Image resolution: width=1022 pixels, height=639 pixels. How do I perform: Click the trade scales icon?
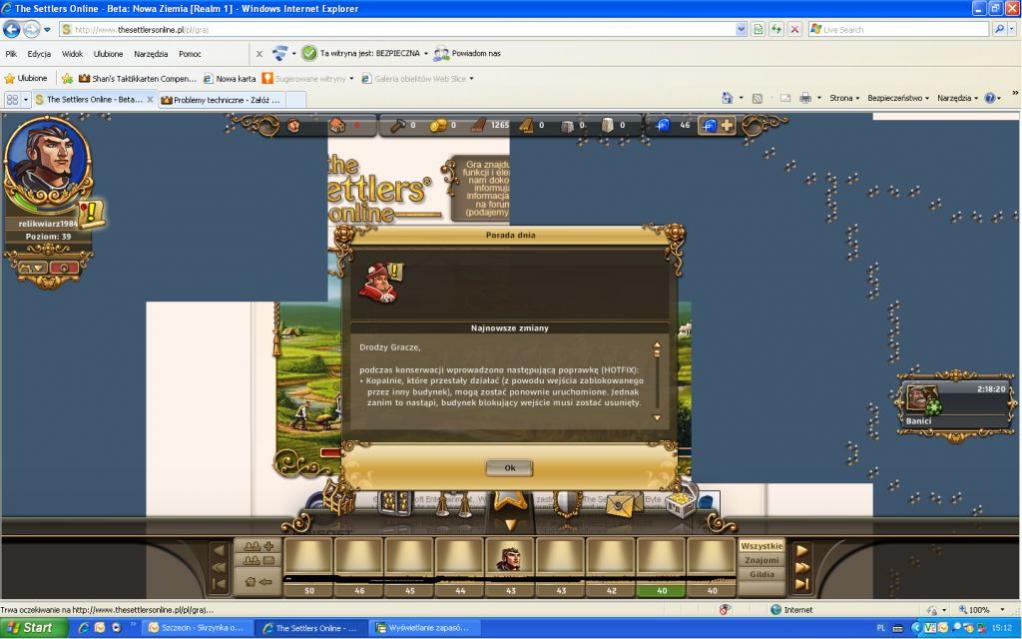tap(449, 504)
